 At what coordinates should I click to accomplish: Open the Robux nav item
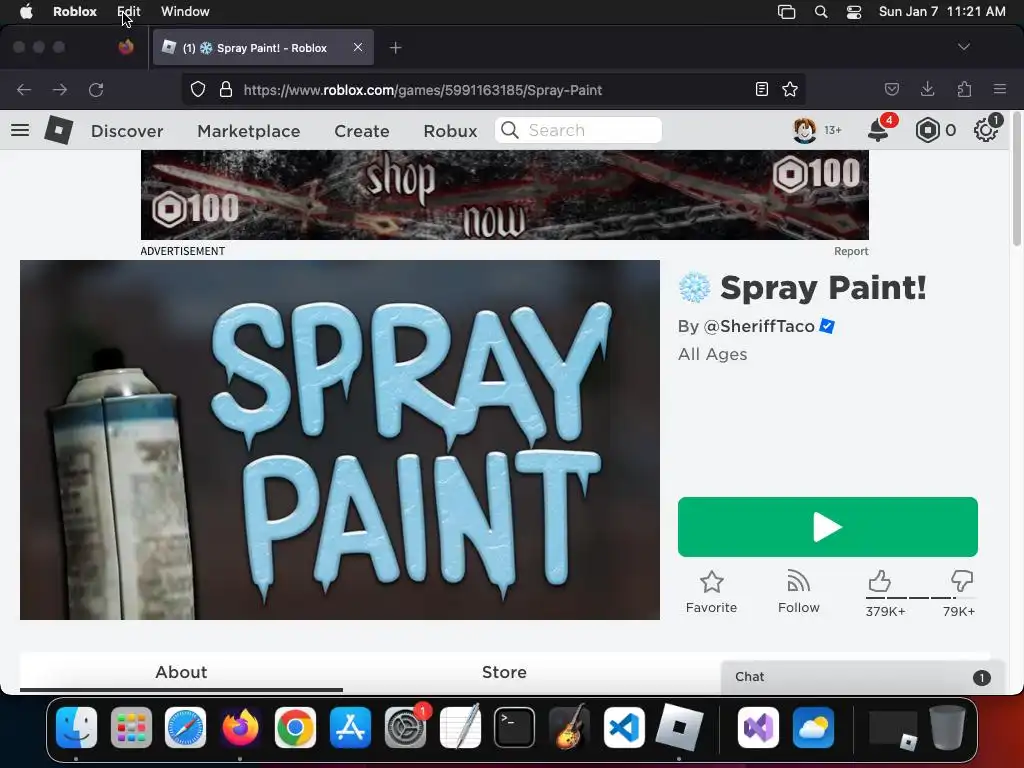tap(451, 131)
